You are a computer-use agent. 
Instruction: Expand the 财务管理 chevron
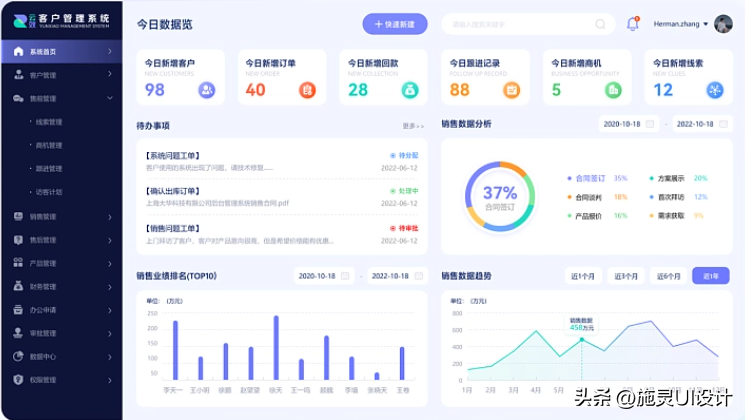click(110, 287)
